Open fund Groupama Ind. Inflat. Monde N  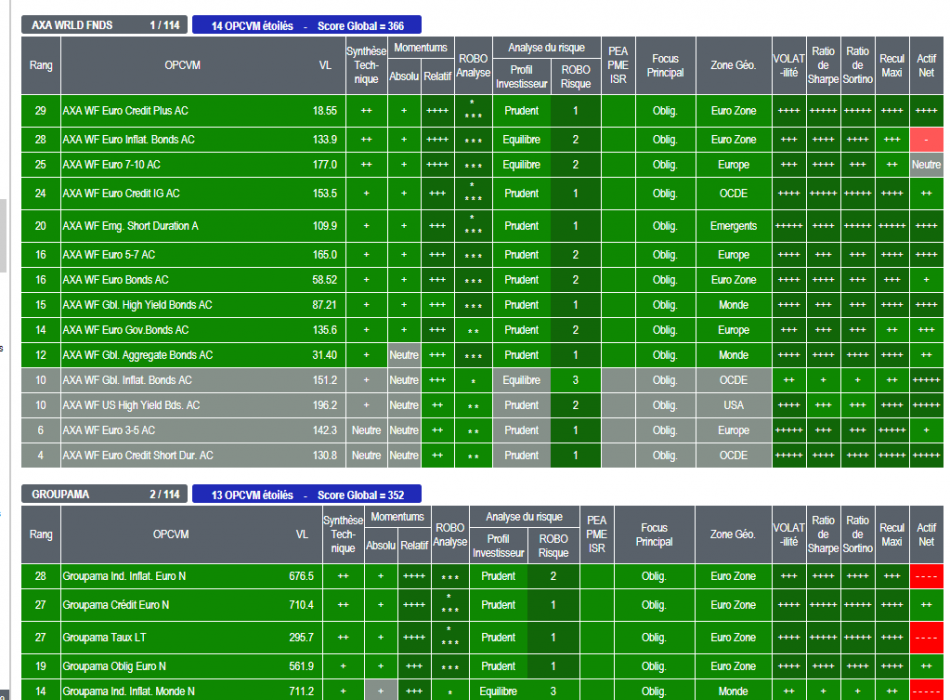pyautogui.click(x=128, y=692)
